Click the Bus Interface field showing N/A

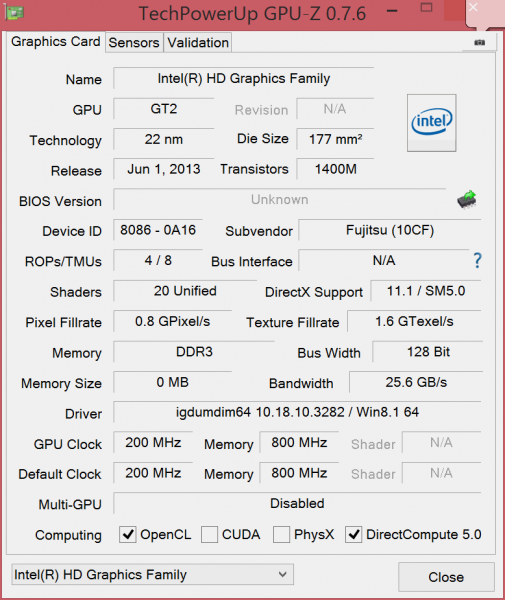click(x=384, y=261)
